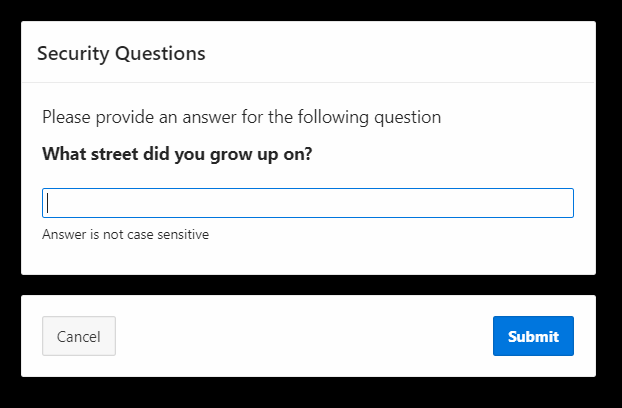622x408 pixels.
Task: Click the "Answer is not case sensitive" hint
Action: pos(125,235)
